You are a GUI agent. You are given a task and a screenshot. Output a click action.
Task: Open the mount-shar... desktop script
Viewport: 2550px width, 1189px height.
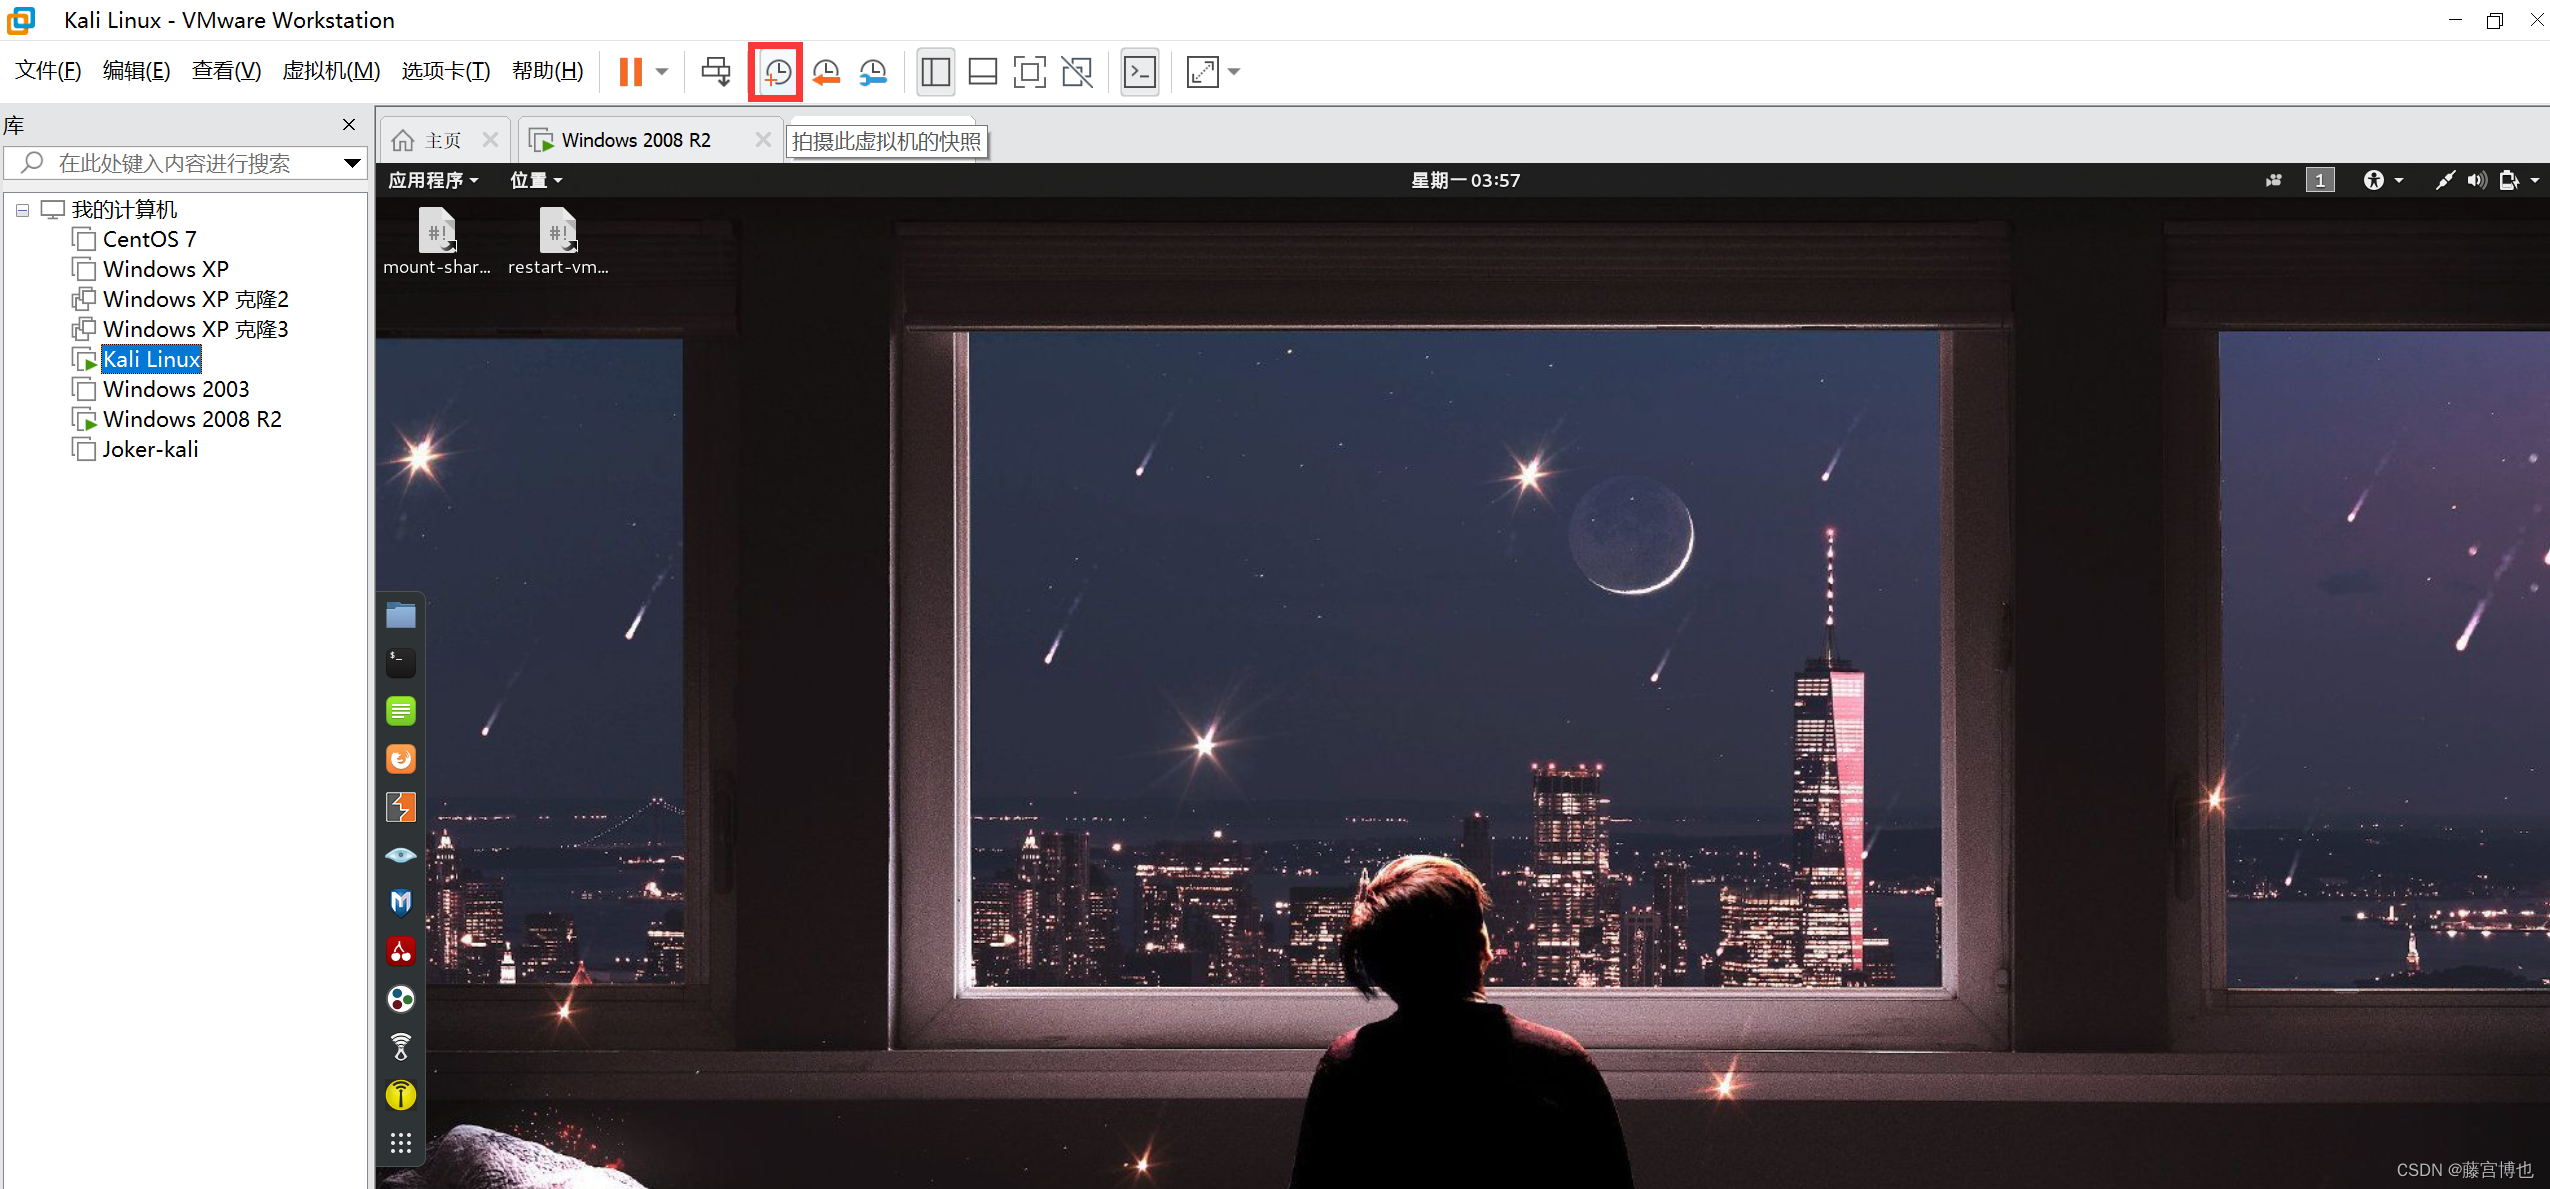pos(437,241)
